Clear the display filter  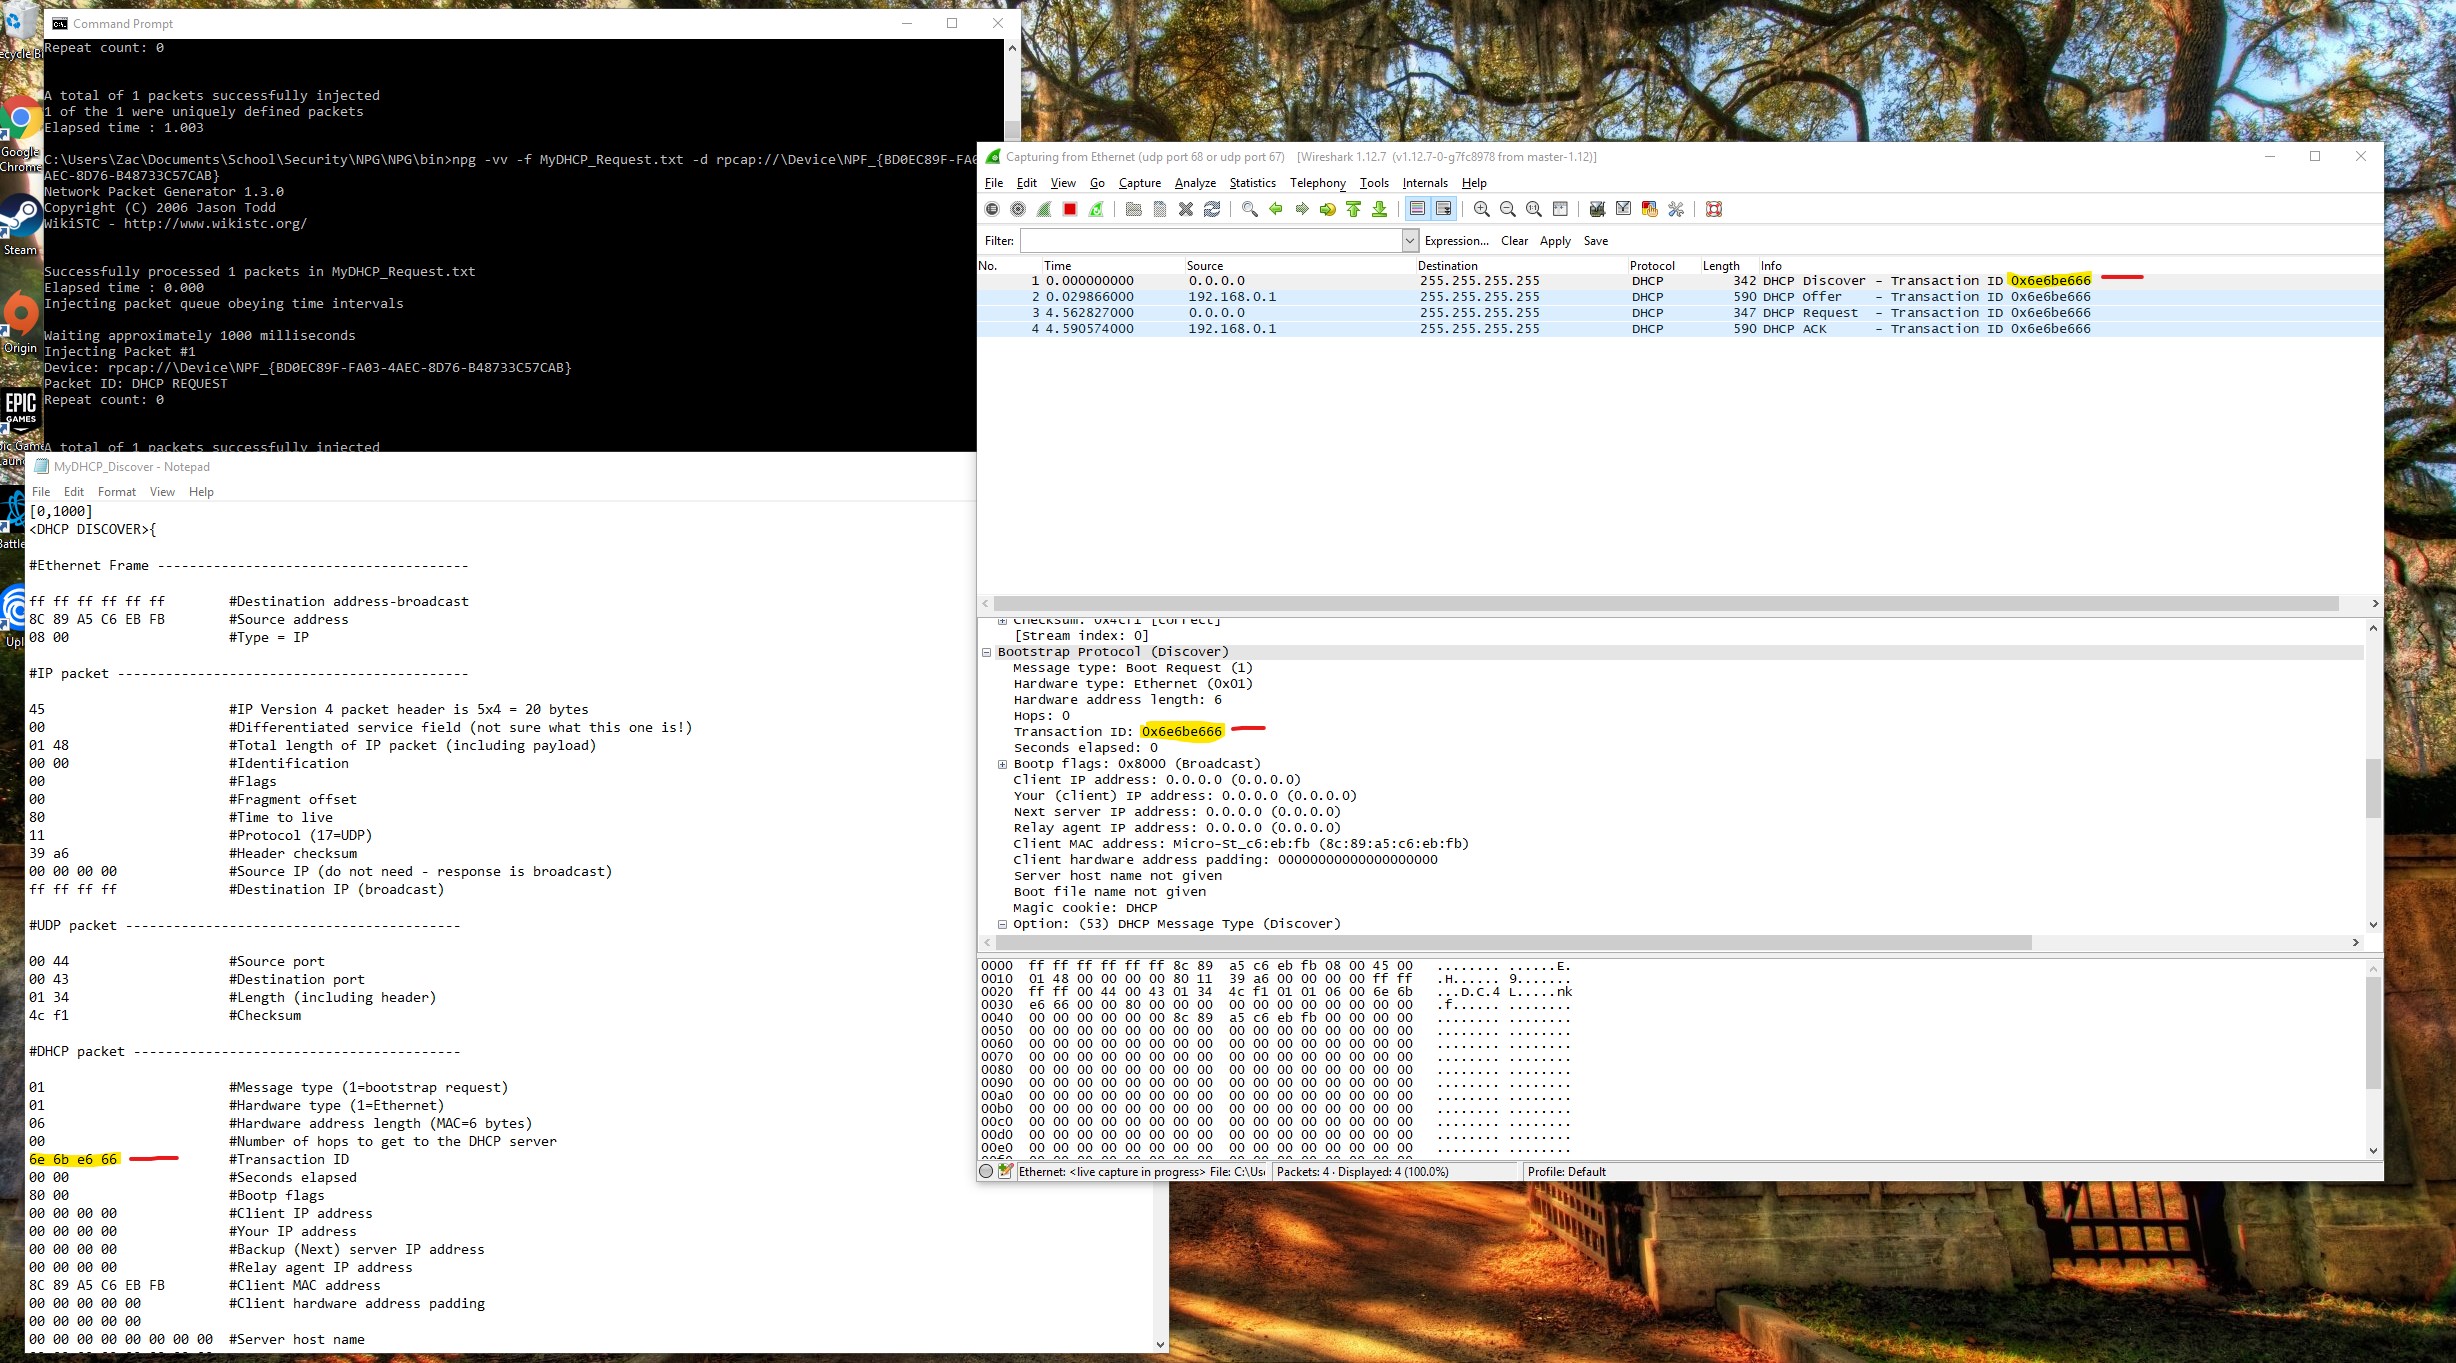tap(1514, 241)
